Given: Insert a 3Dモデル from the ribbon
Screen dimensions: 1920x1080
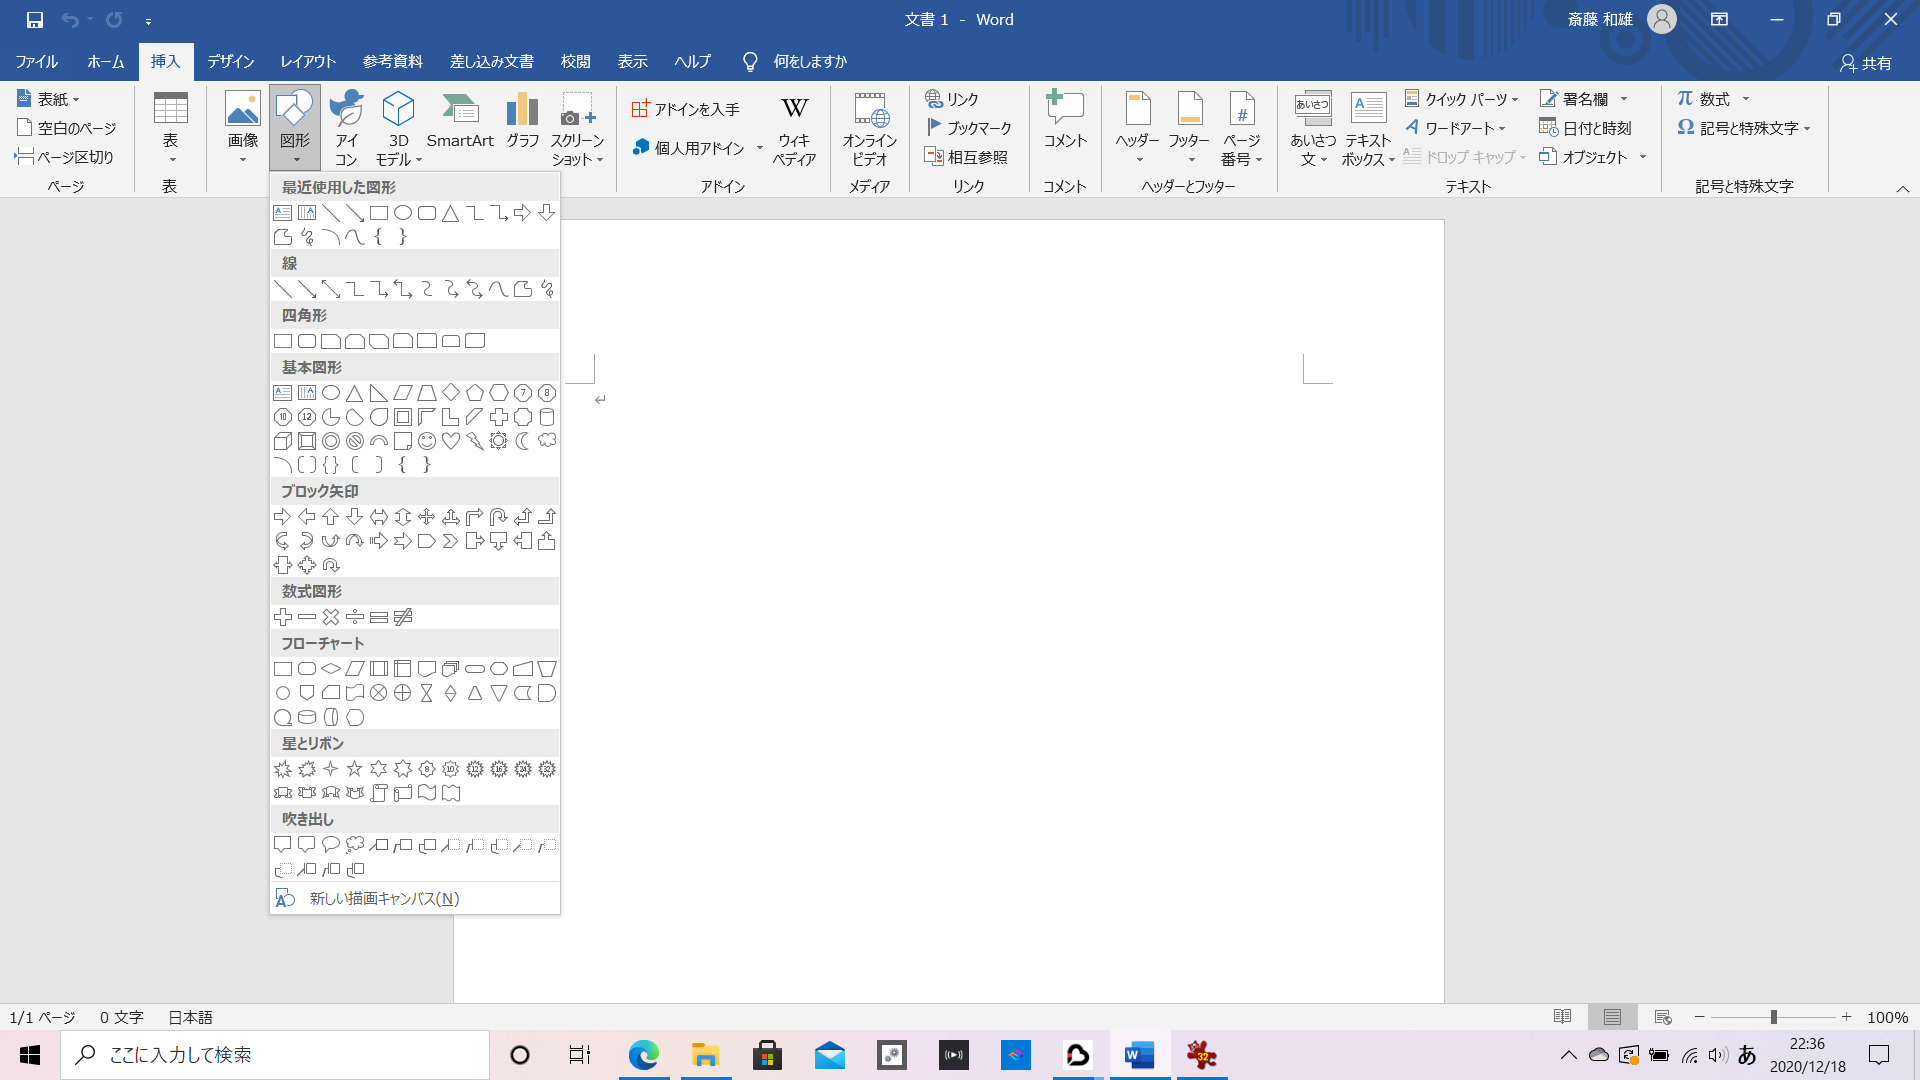Looking at the screenshot, I should pyautogui.click(x=398, y=127).
